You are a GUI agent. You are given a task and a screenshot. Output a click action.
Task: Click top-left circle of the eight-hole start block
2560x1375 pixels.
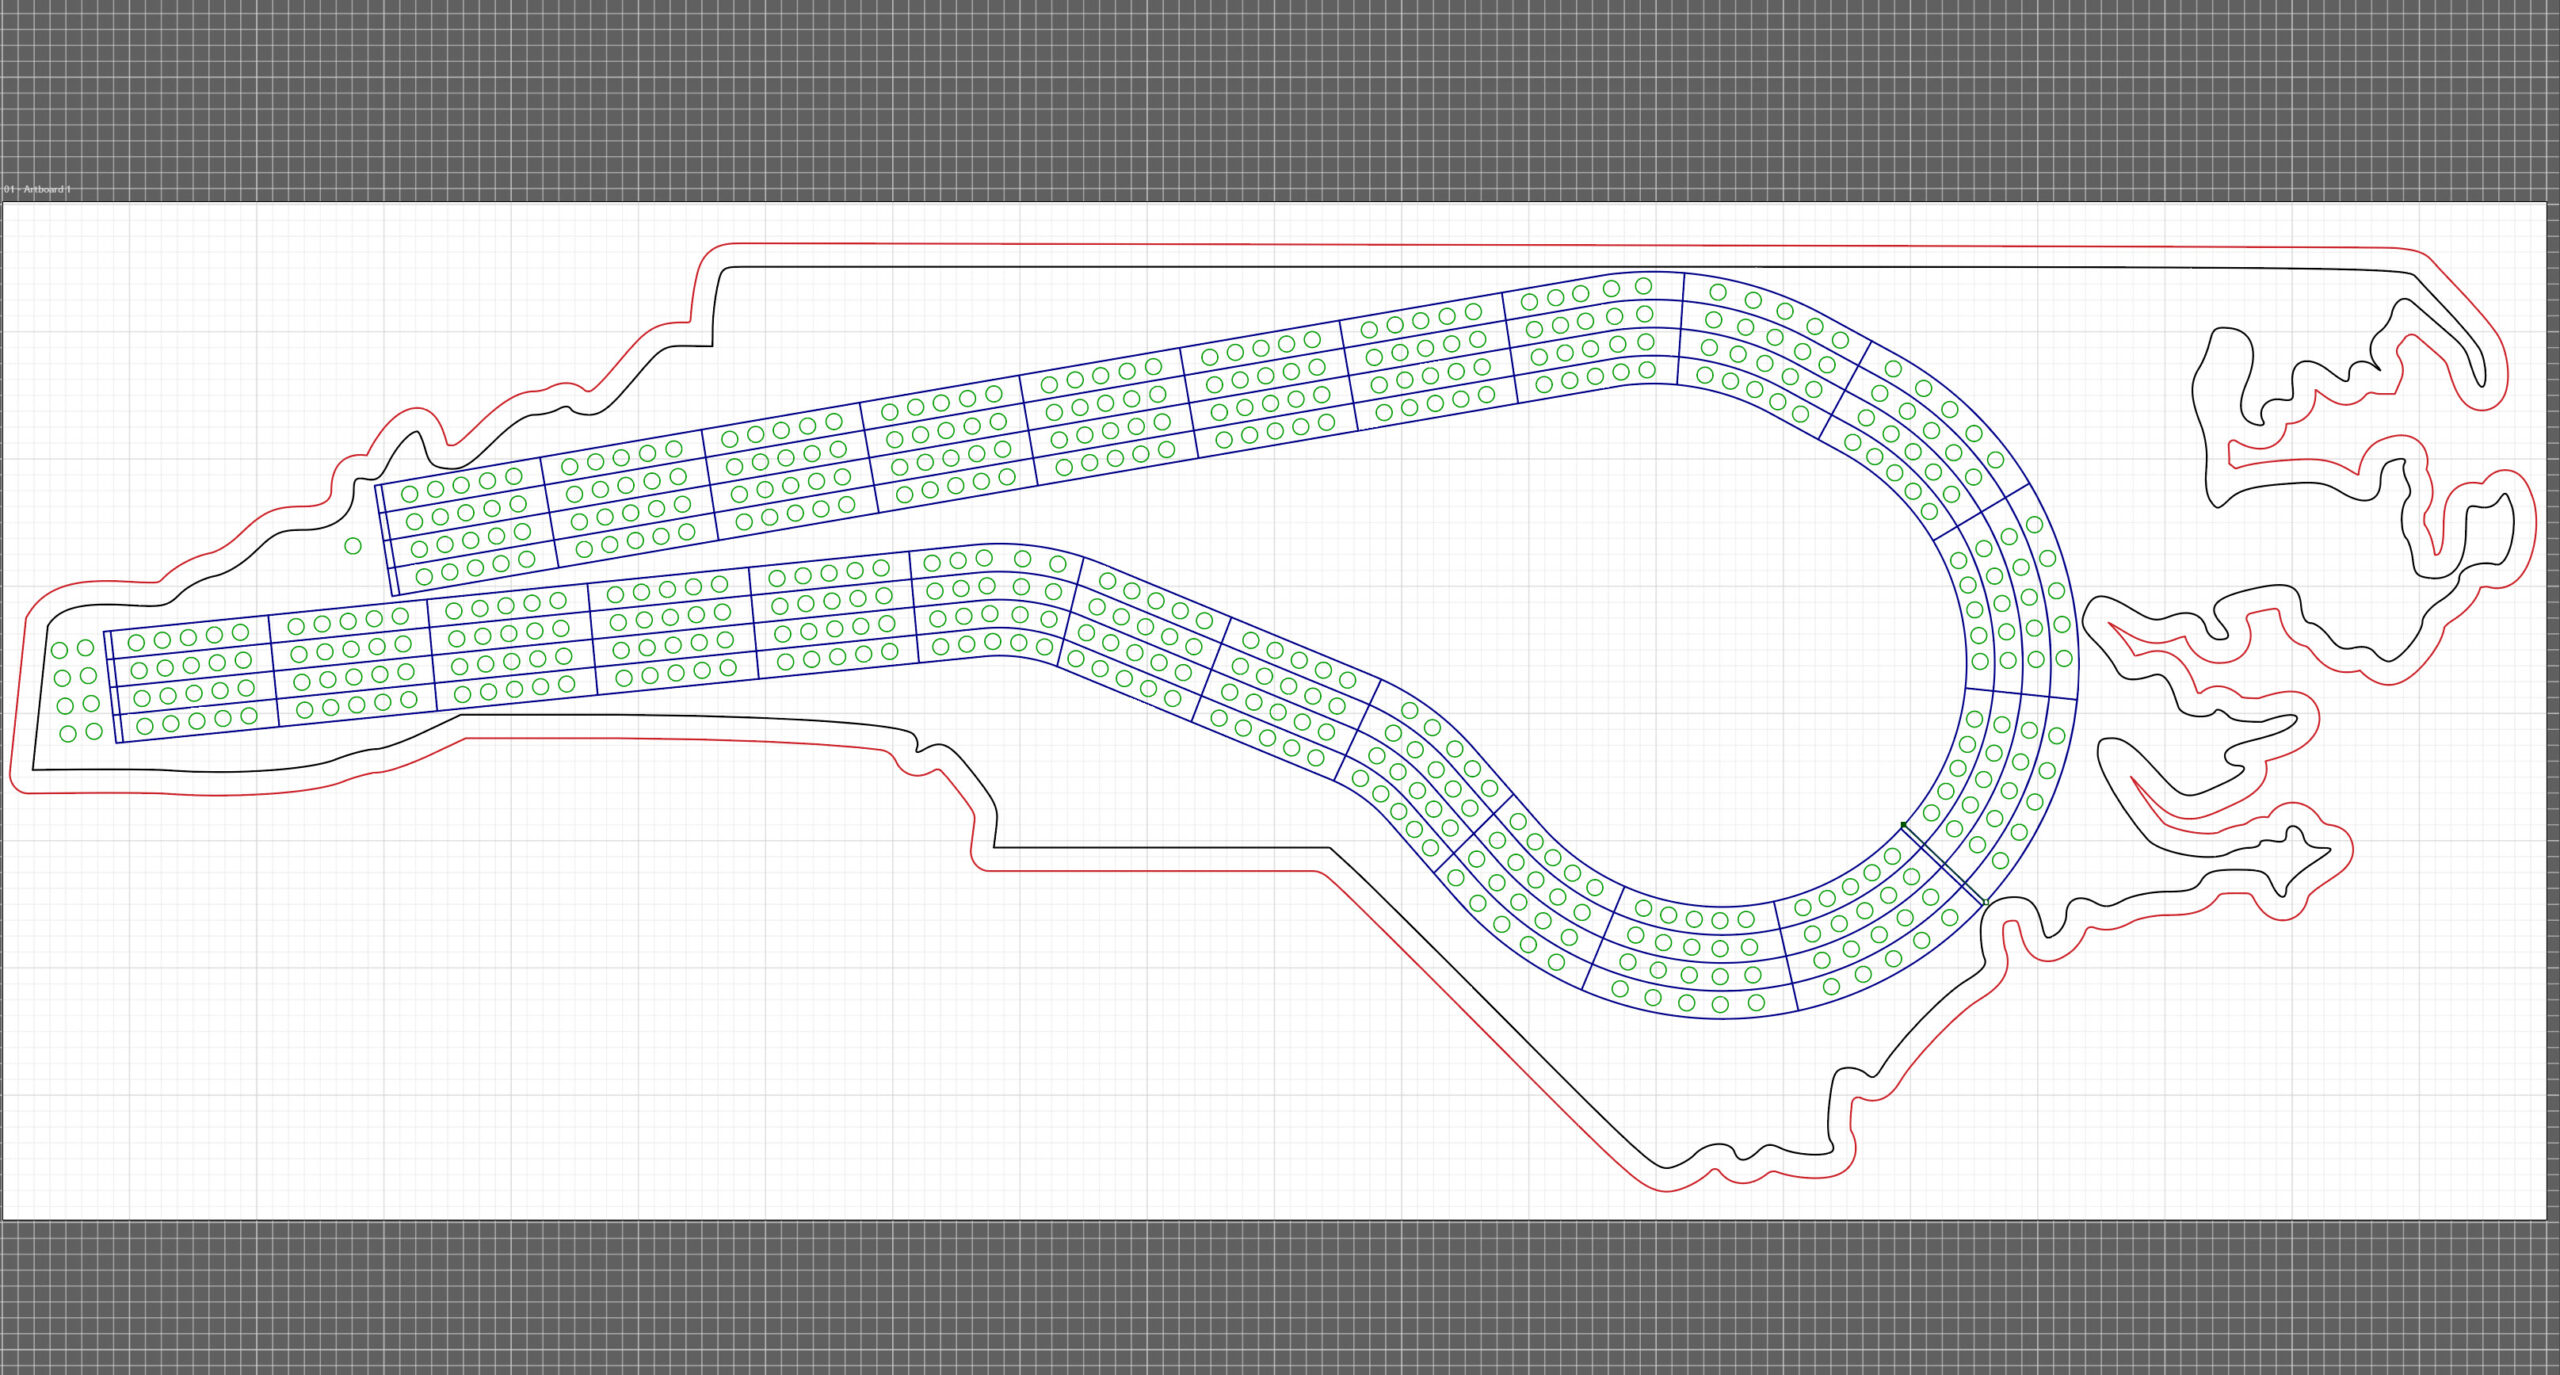point(59,650)
